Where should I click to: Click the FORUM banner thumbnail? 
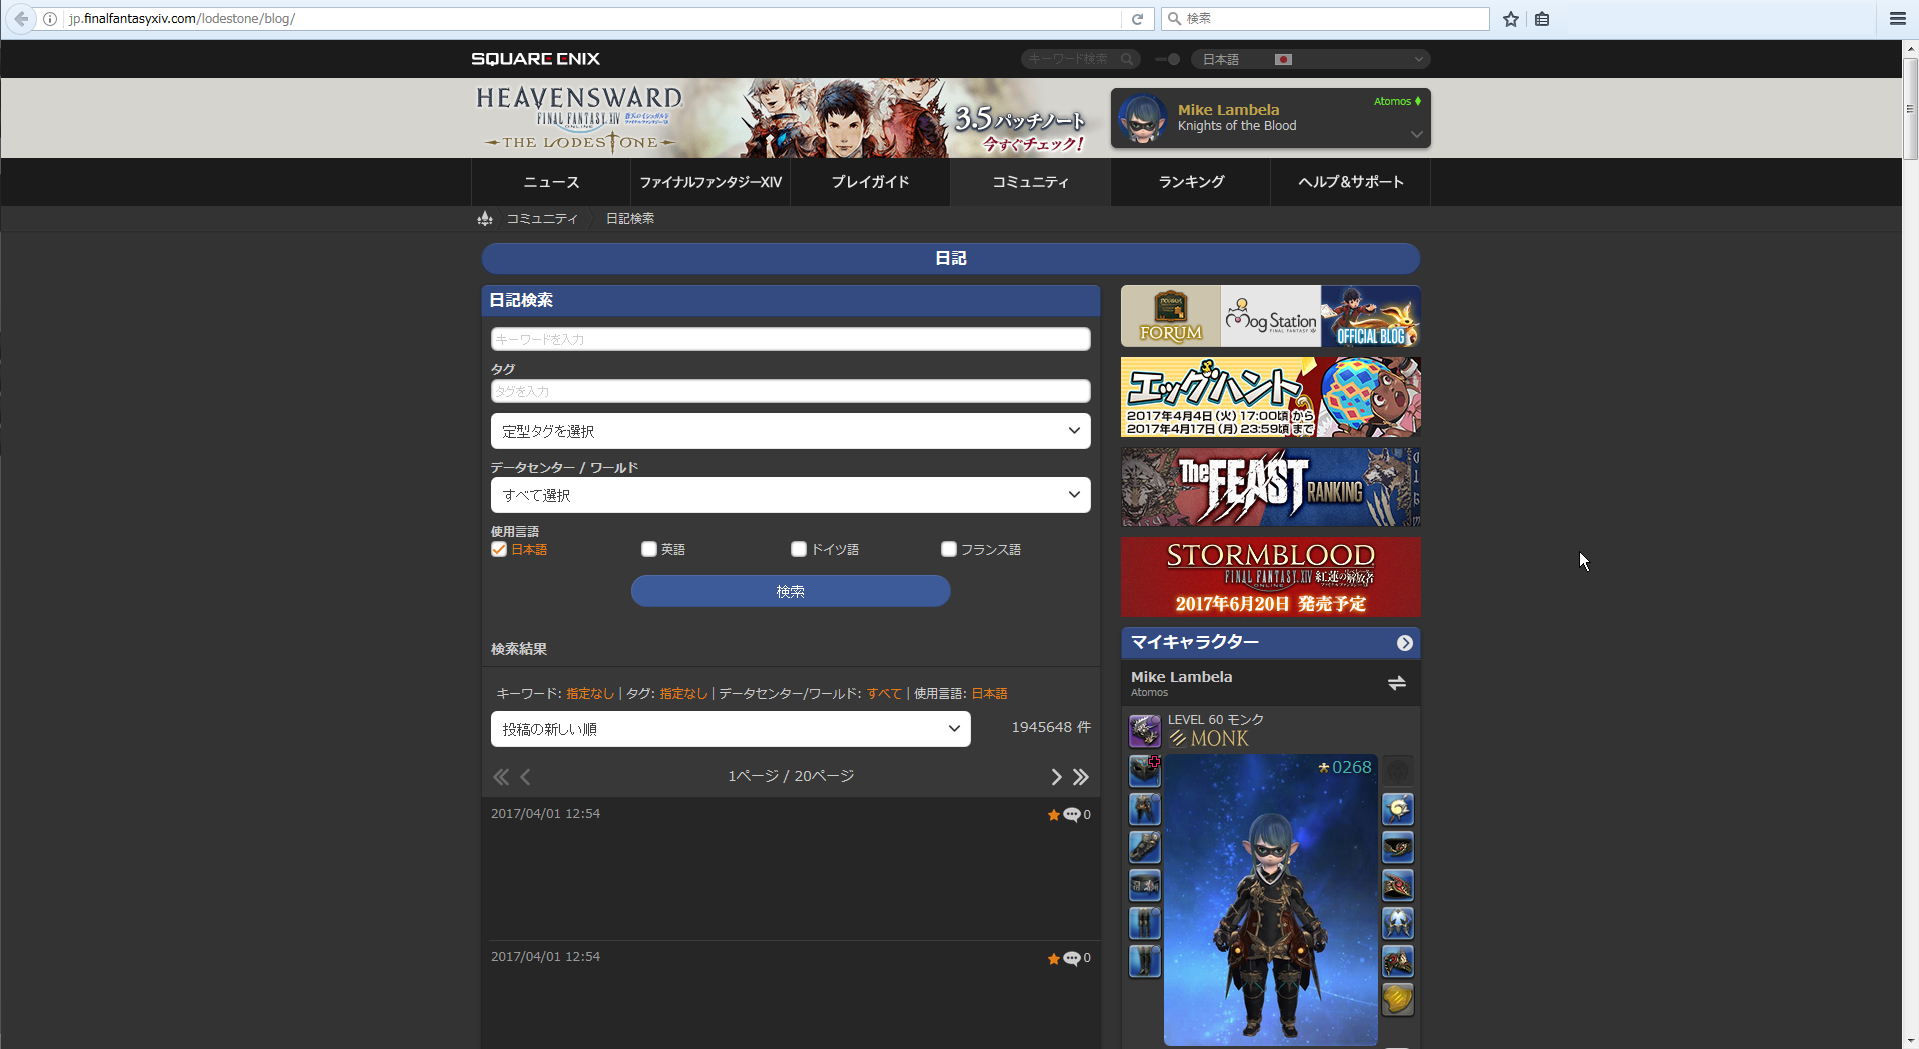click(1171, 316)
